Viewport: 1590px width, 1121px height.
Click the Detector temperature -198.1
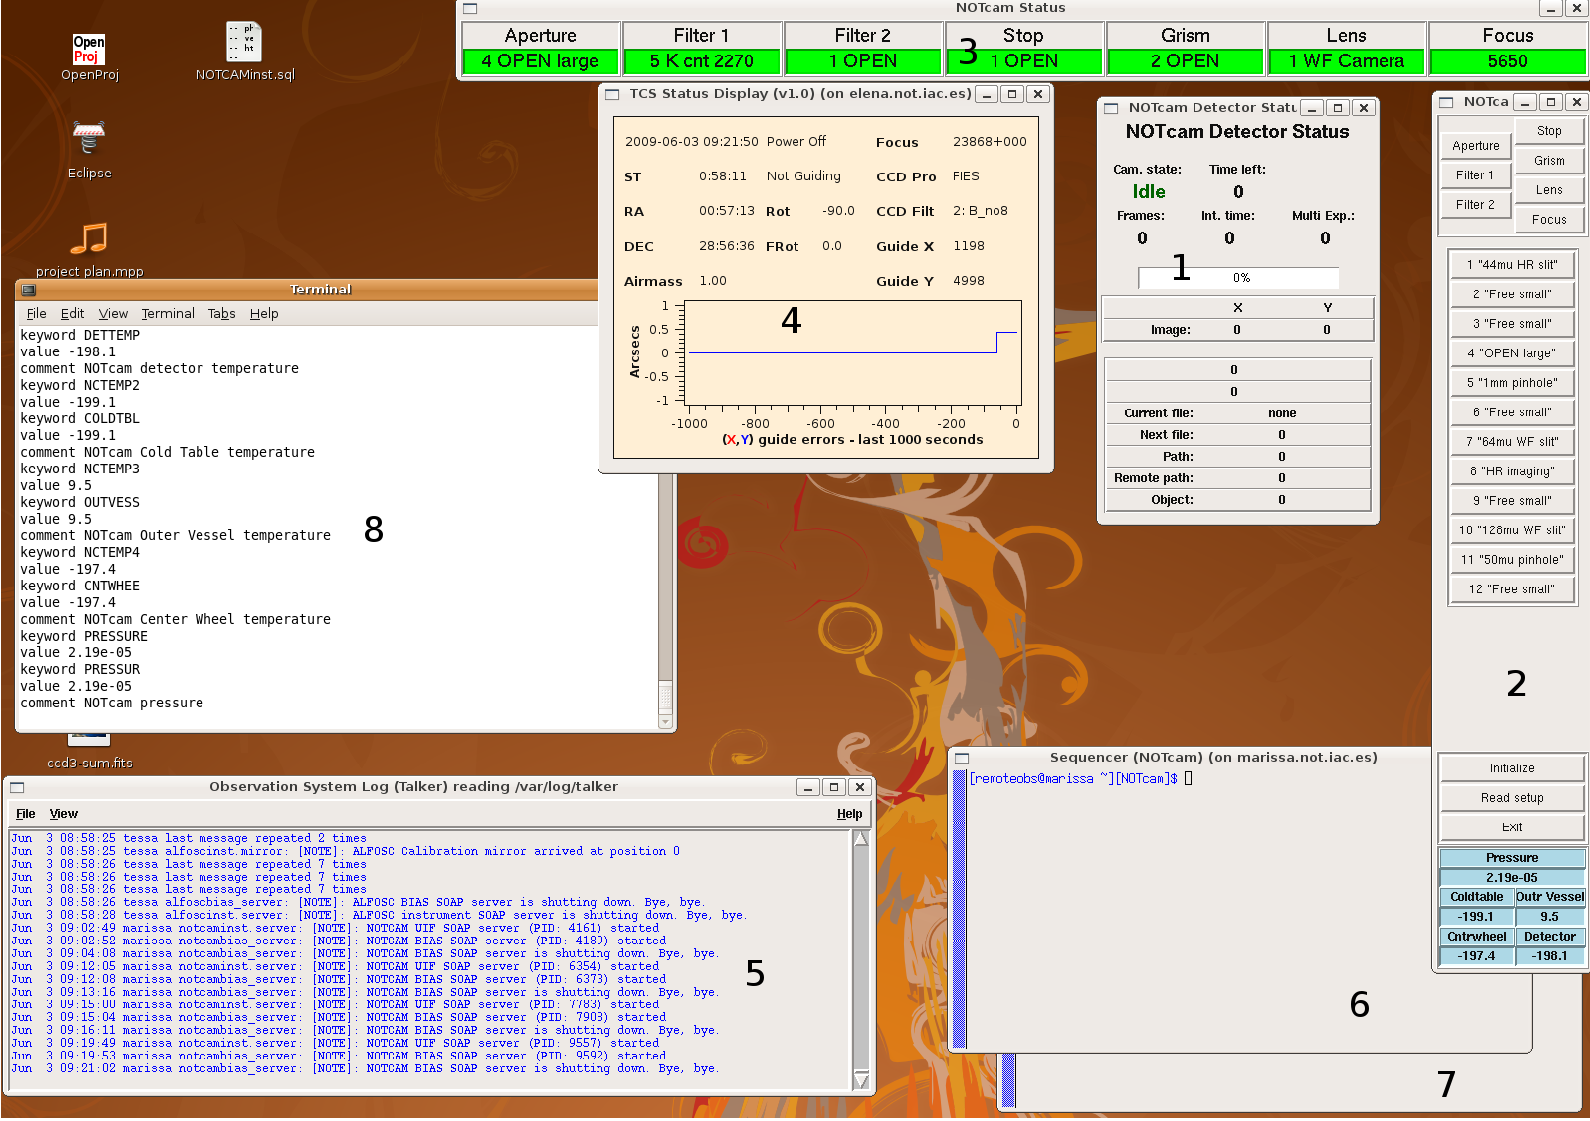[x=1549, y=956]
